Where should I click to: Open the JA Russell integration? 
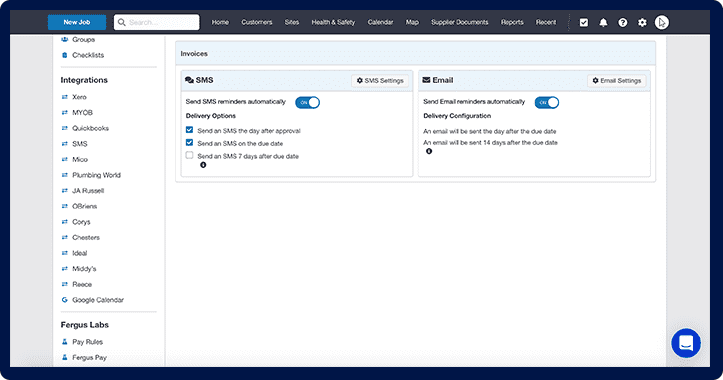(88, 191)
